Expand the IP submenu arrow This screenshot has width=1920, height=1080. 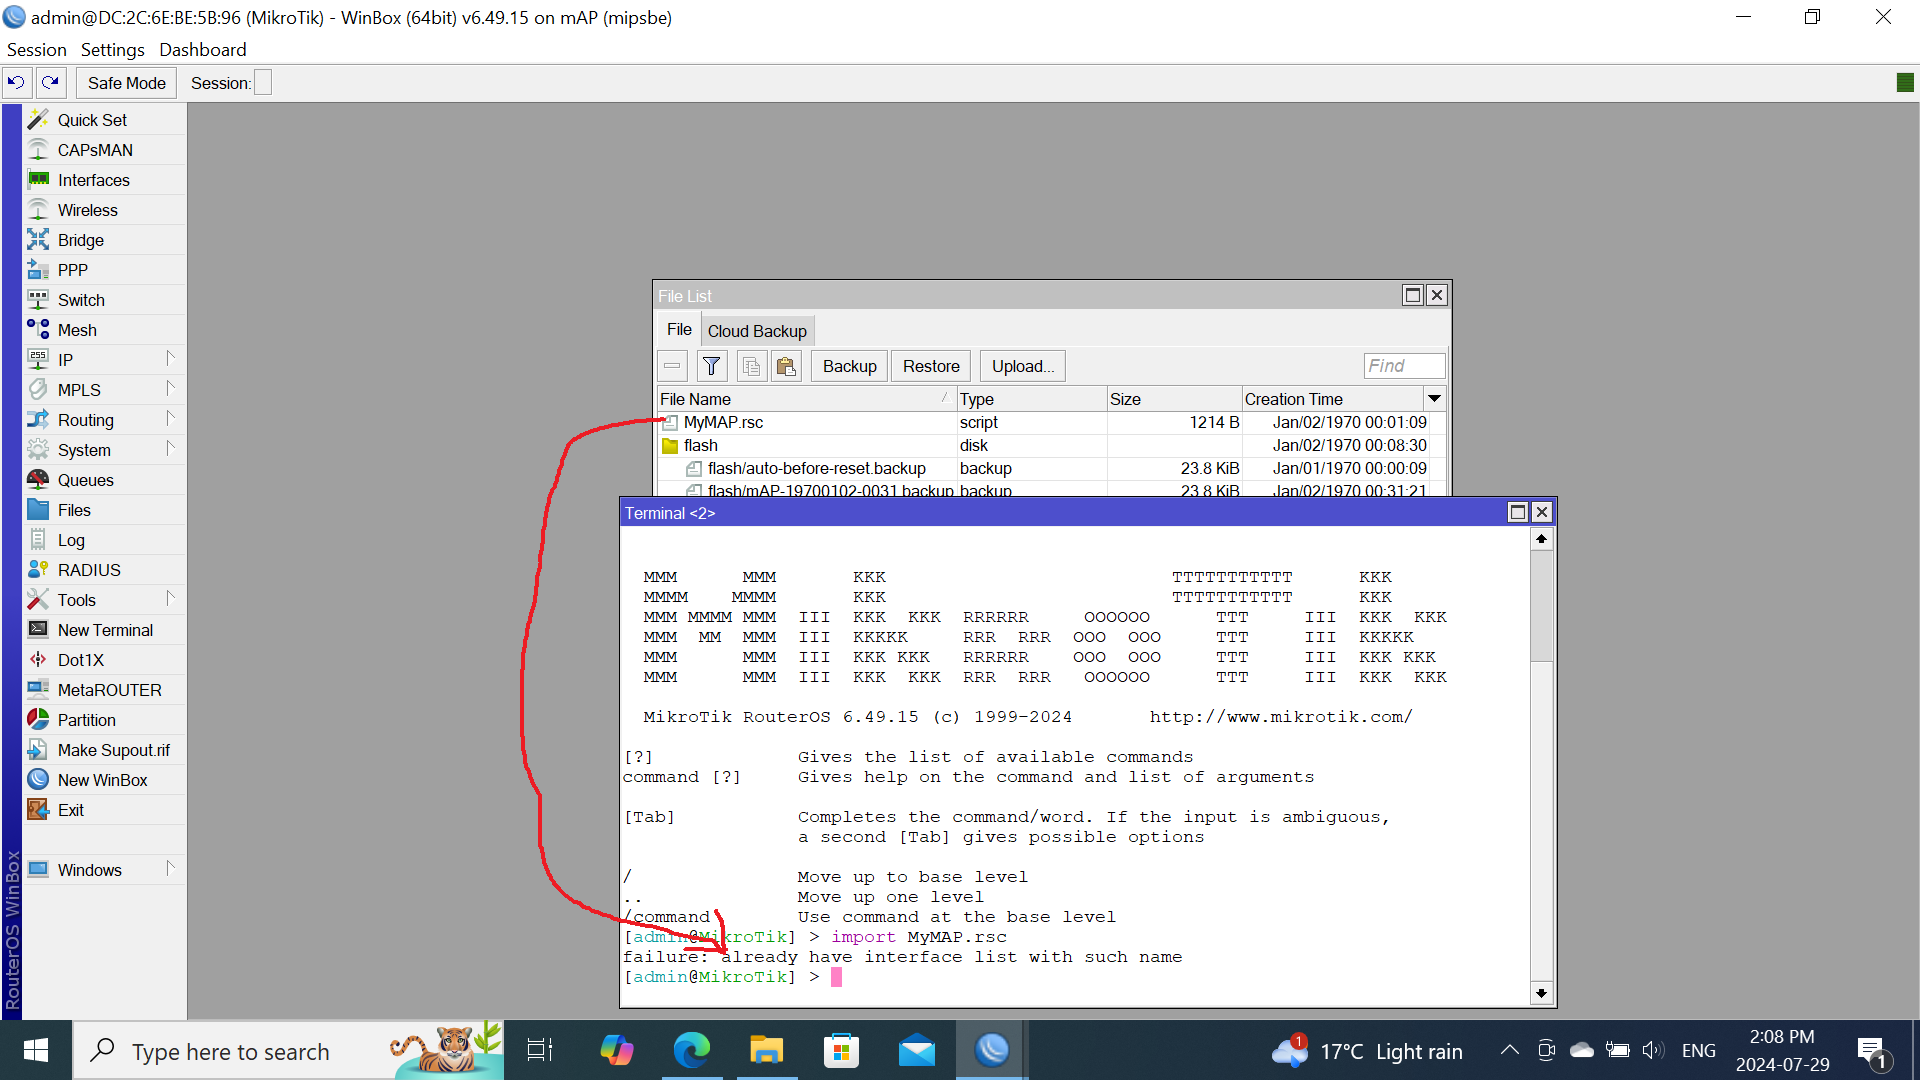171,359
